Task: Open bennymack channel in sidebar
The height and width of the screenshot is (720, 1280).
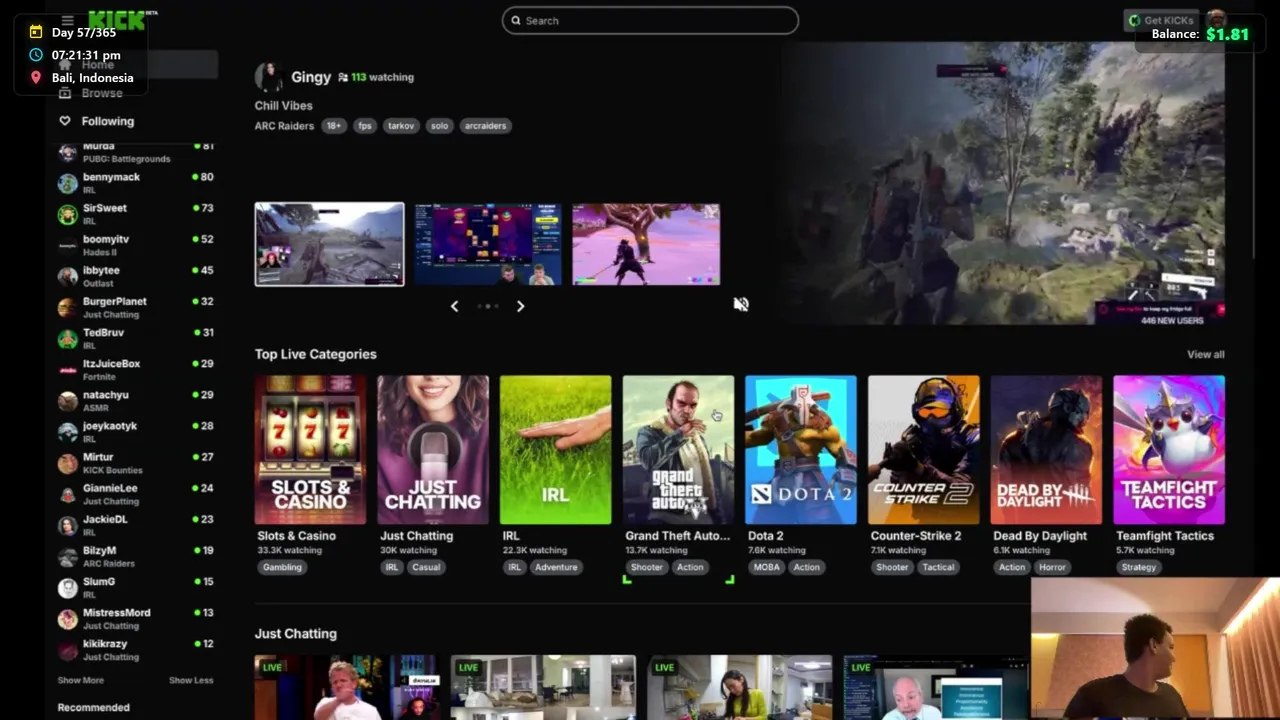Action: [x=135, y=183]
